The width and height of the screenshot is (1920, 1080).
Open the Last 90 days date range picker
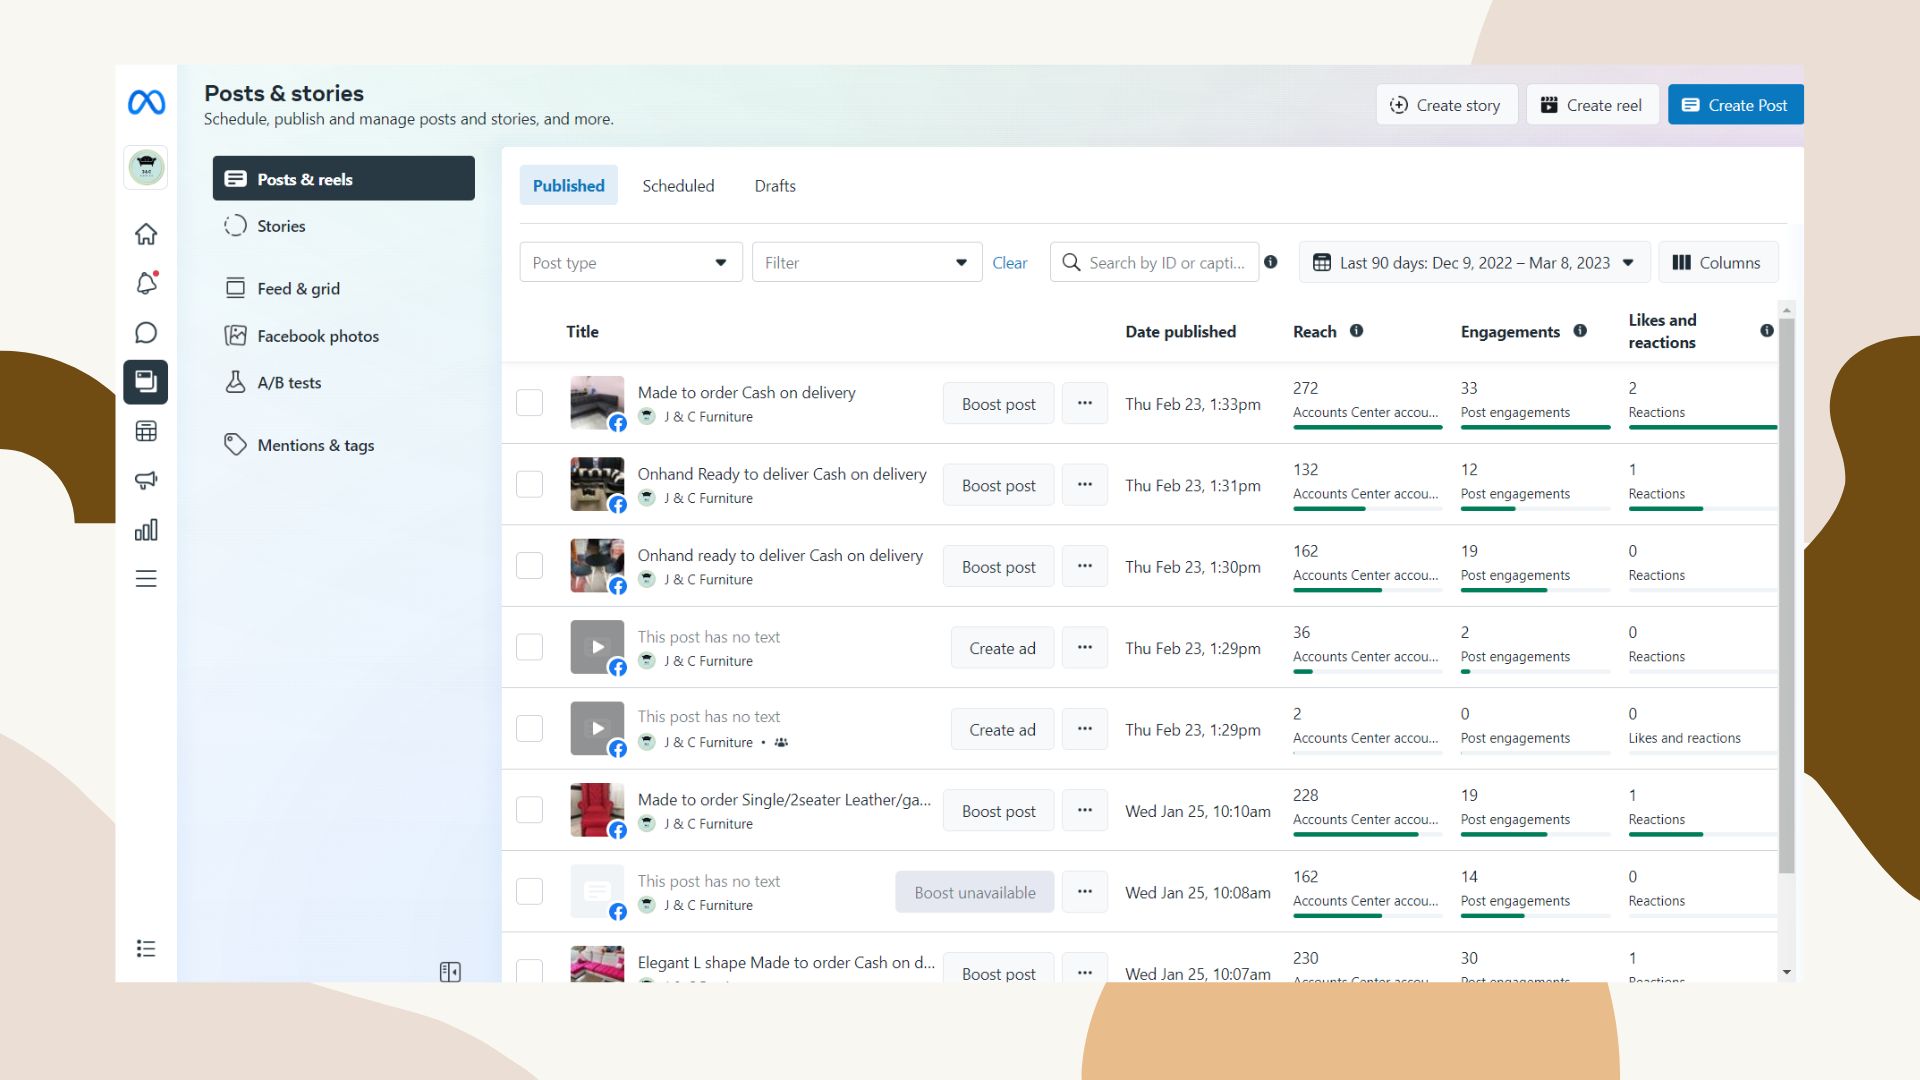click(x=1473, y=262)
